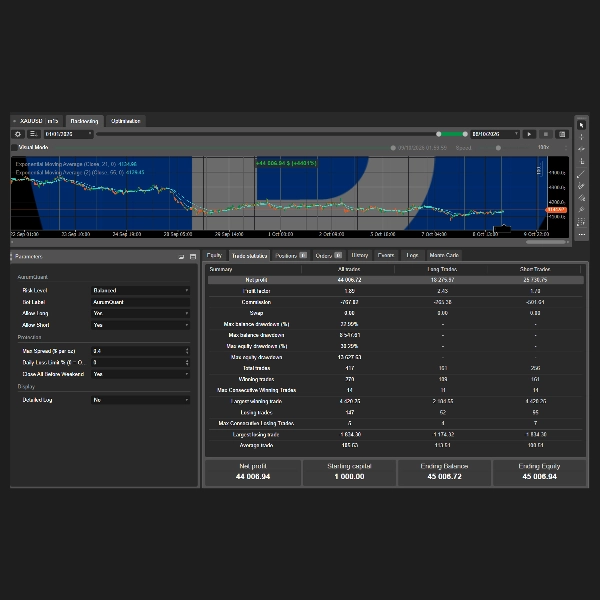The height and width of the screenshot is (600, 600).
Task: Click the Bot Label input field
Action: pos(140,302)
